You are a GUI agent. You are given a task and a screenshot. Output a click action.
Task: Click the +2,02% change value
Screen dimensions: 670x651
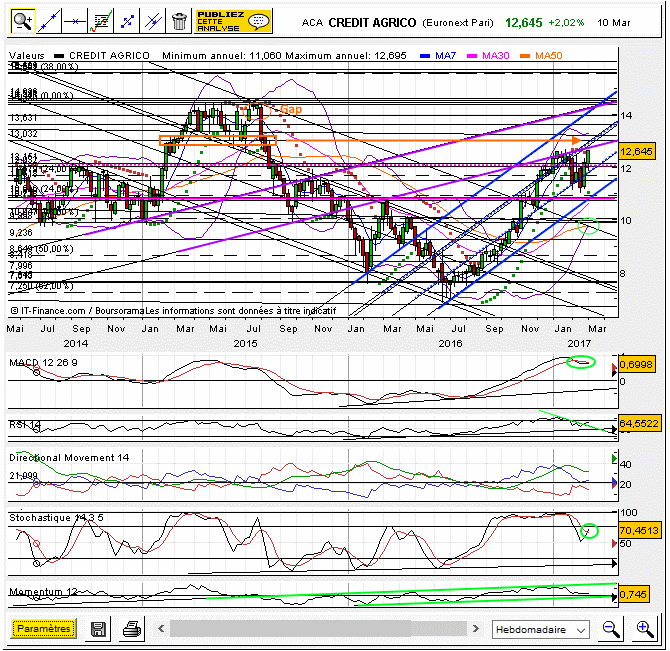pyautogui.click(x=566, y=23)
